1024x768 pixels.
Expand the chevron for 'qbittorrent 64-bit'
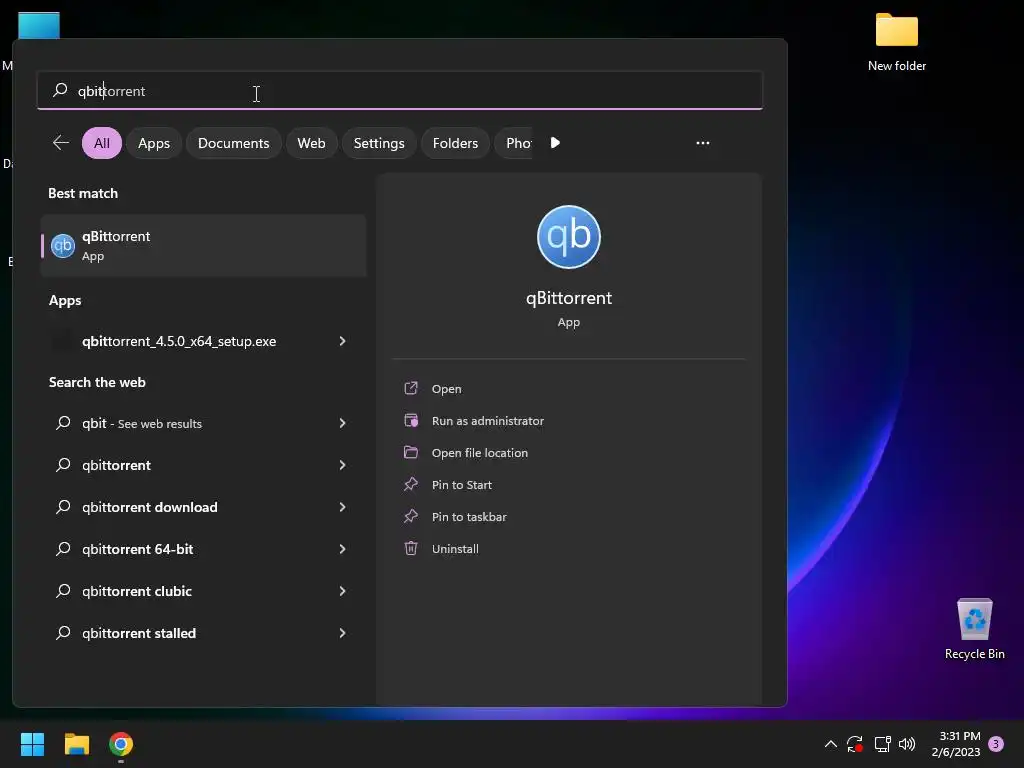(342, 549)
